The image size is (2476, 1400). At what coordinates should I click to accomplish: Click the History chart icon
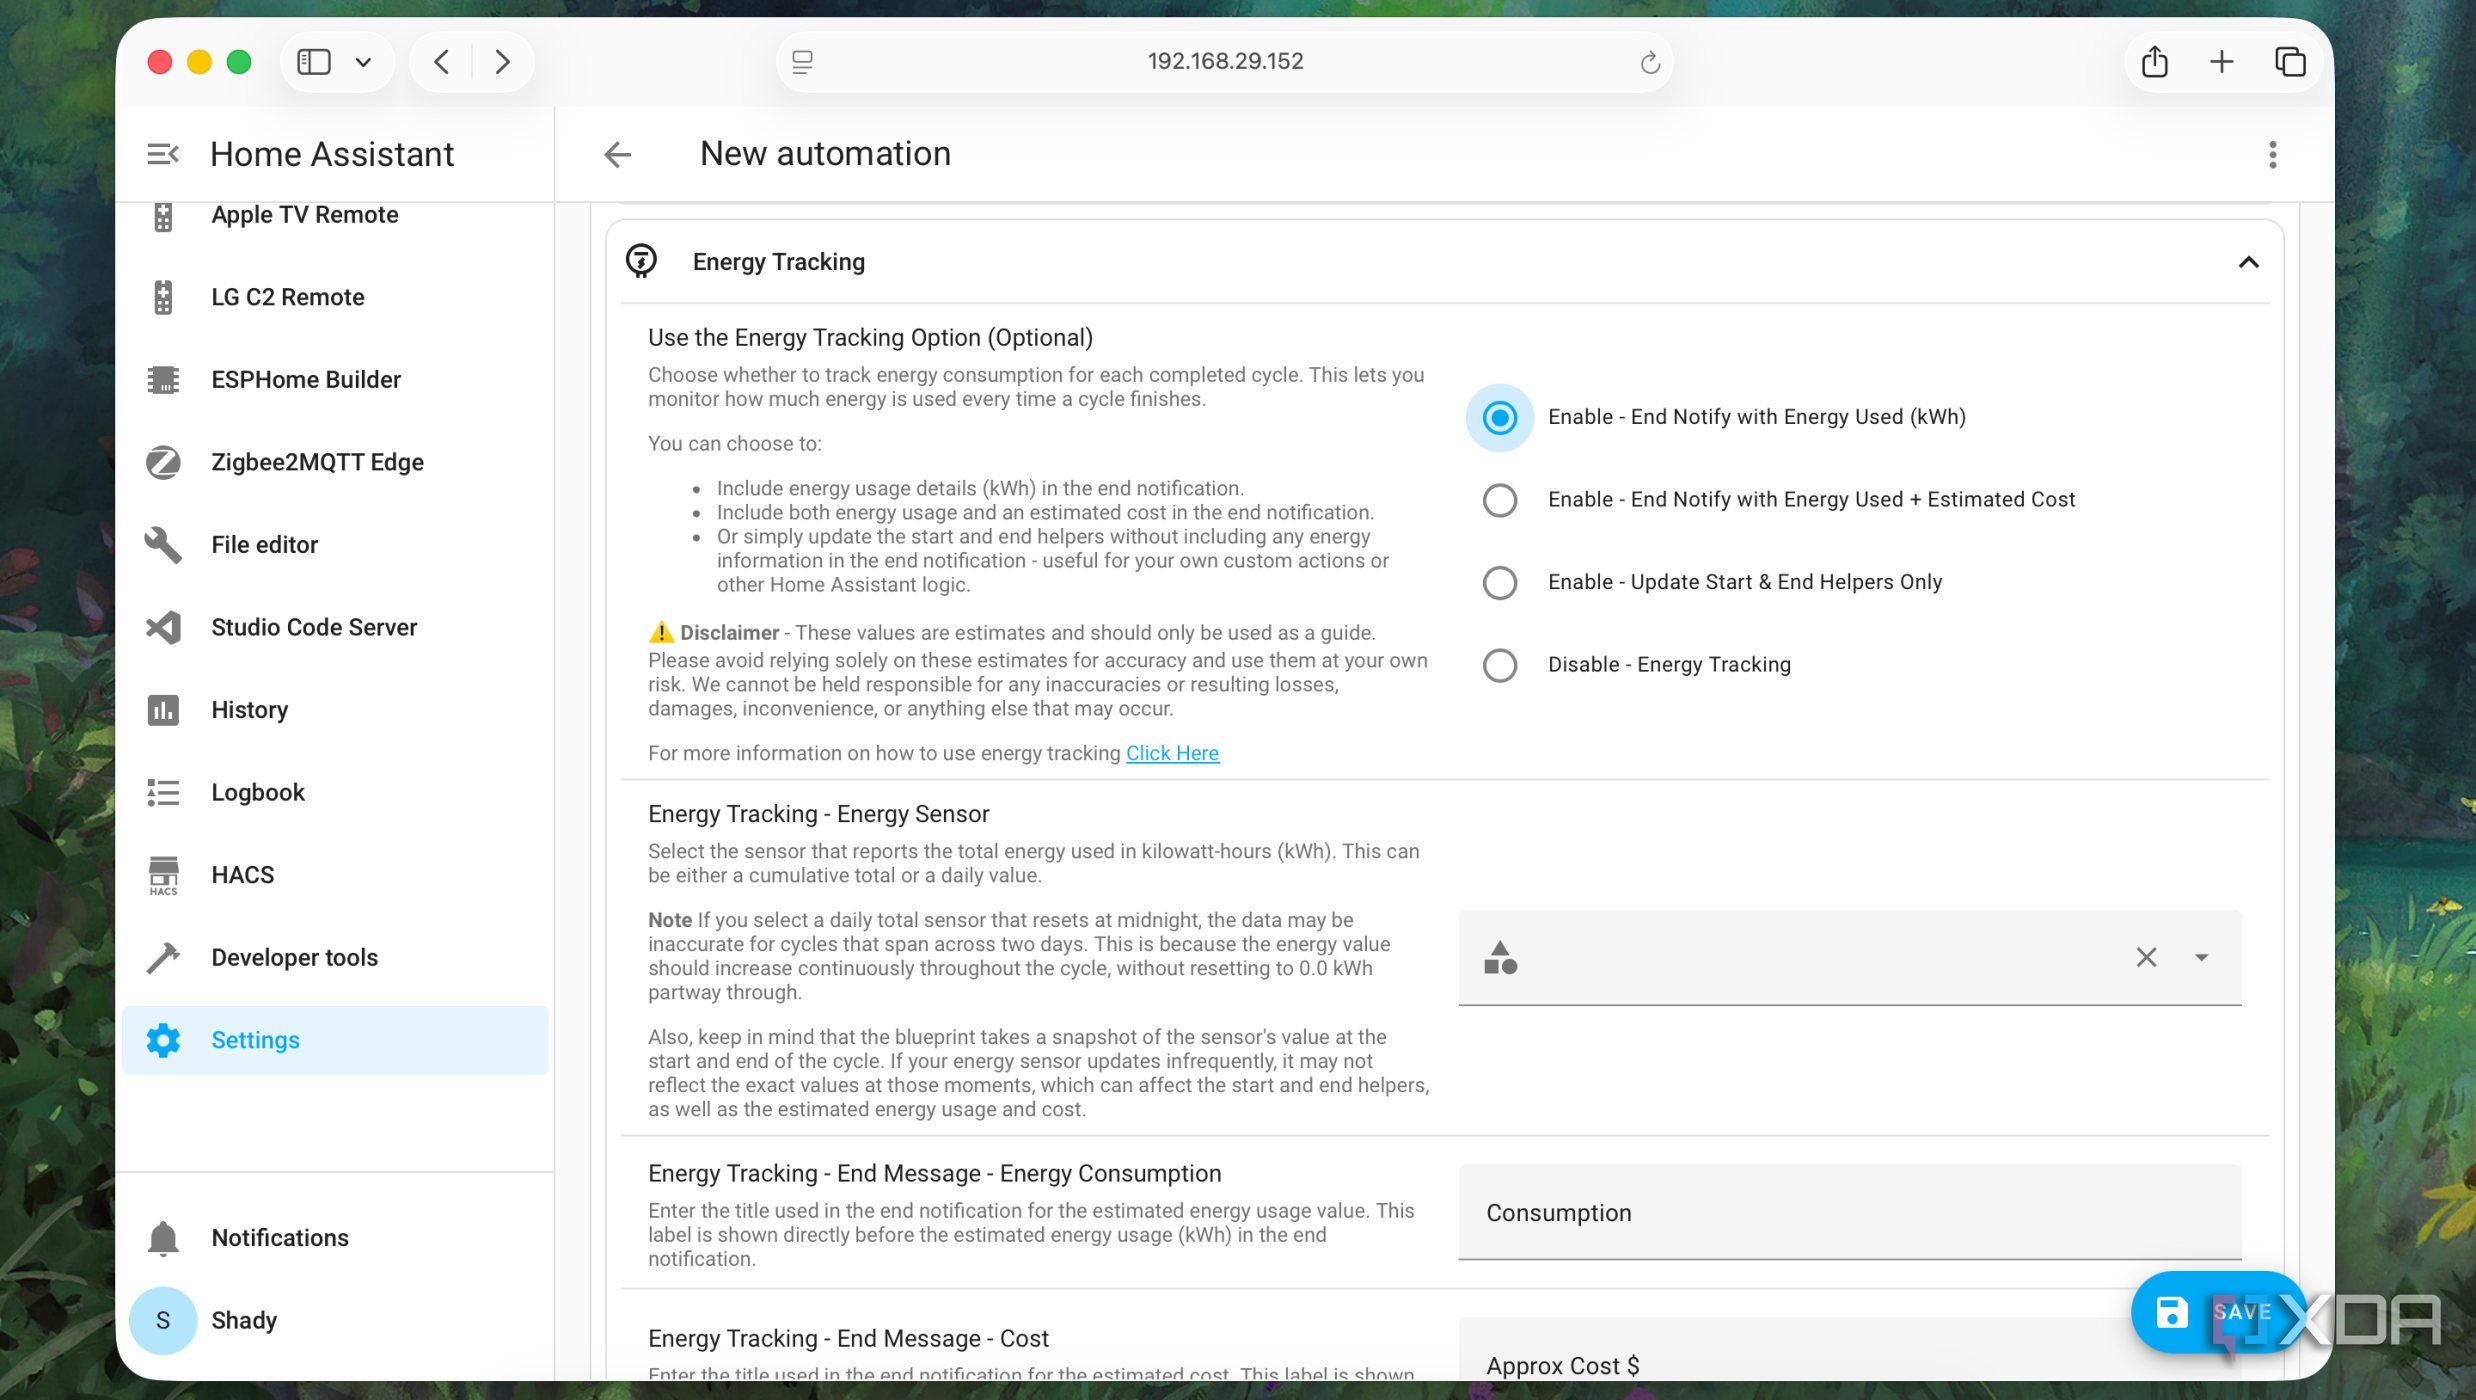(163, 710)
